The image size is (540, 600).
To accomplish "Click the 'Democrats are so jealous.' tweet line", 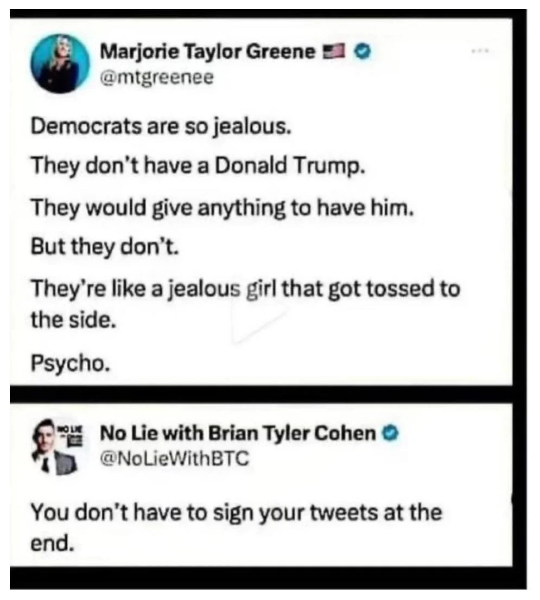I will pos(161,126).
